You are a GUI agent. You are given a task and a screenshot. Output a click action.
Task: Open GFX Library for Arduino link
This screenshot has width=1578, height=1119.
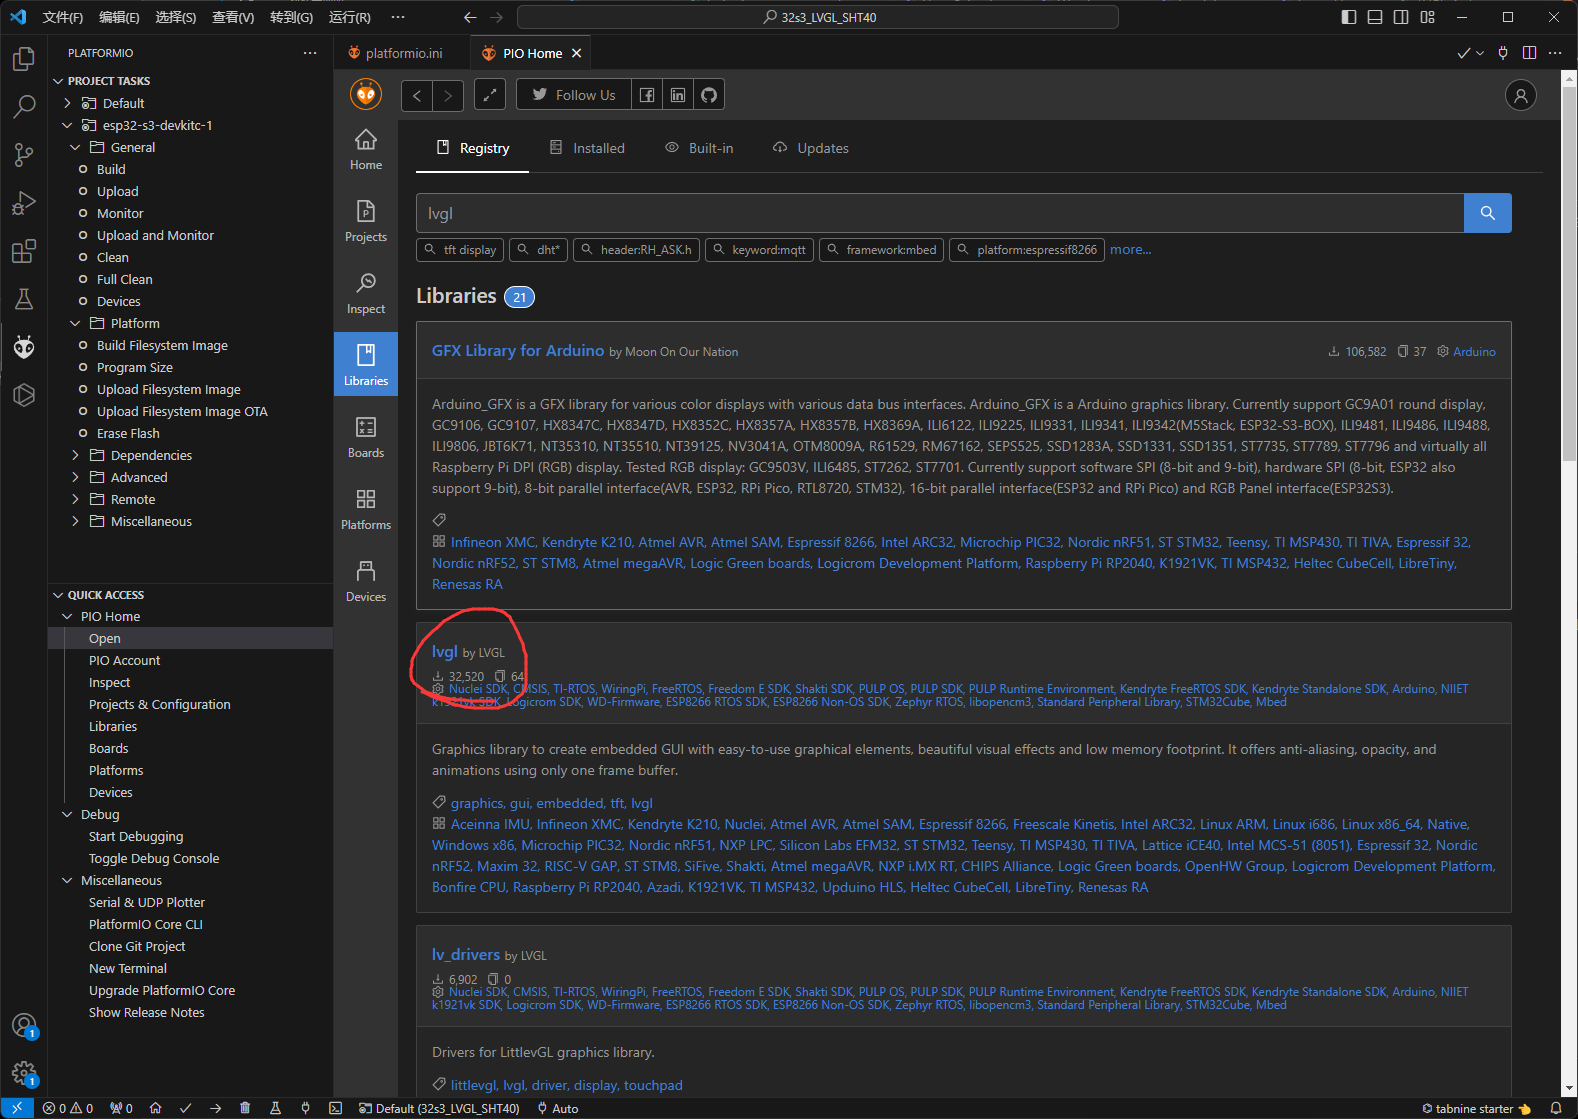tap(518, 350)
